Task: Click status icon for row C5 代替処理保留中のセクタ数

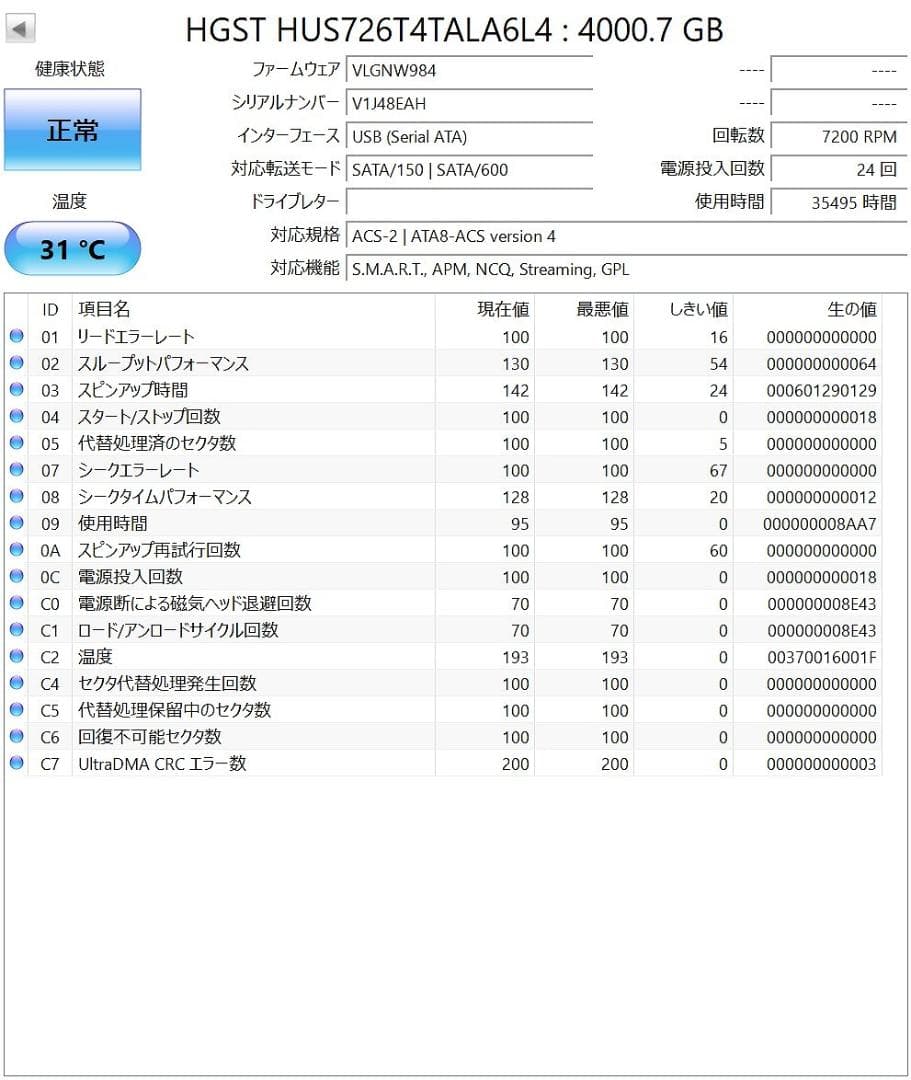Action: click(17, 710)
